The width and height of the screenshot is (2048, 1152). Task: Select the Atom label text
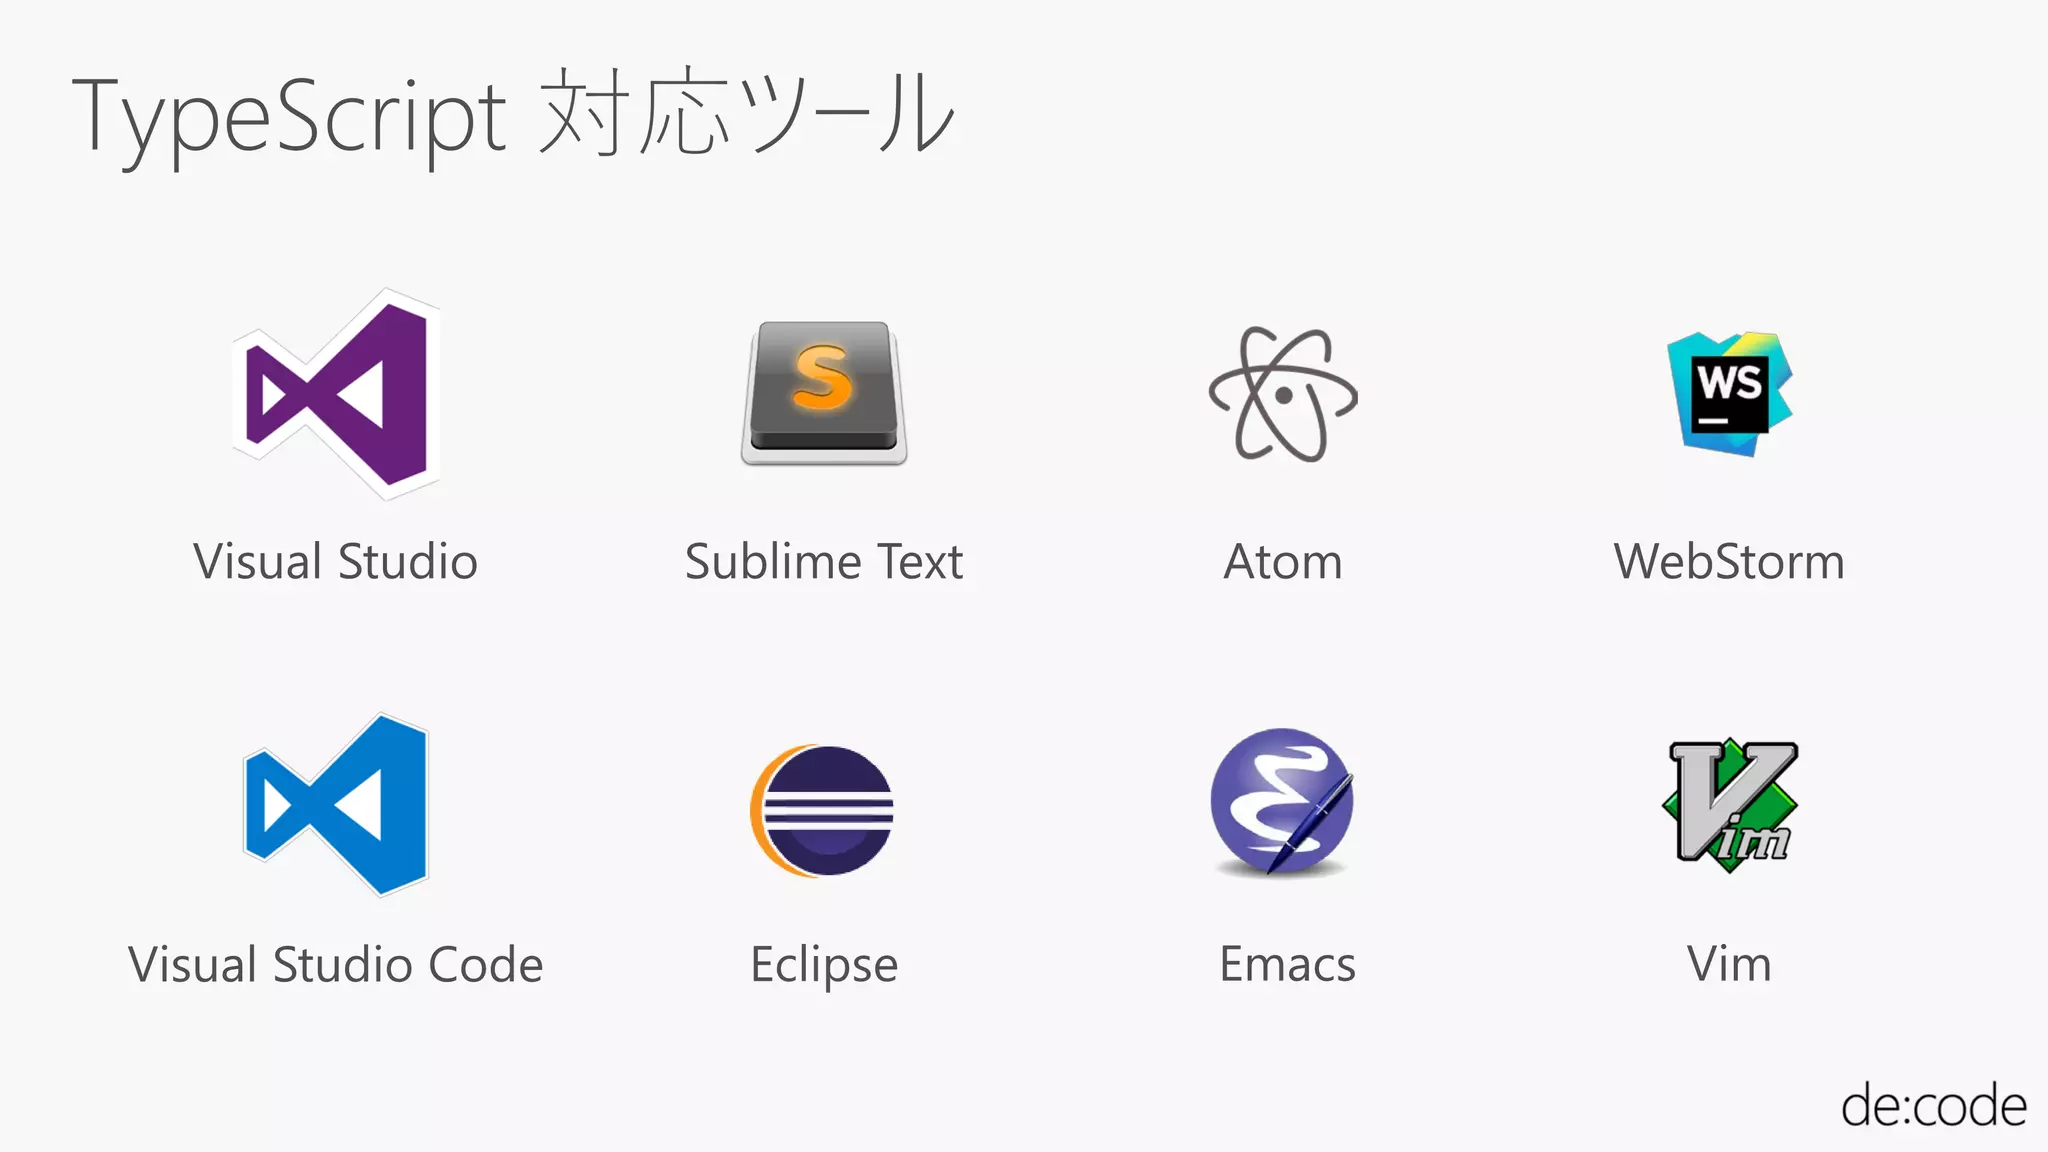click(1283, 562)
